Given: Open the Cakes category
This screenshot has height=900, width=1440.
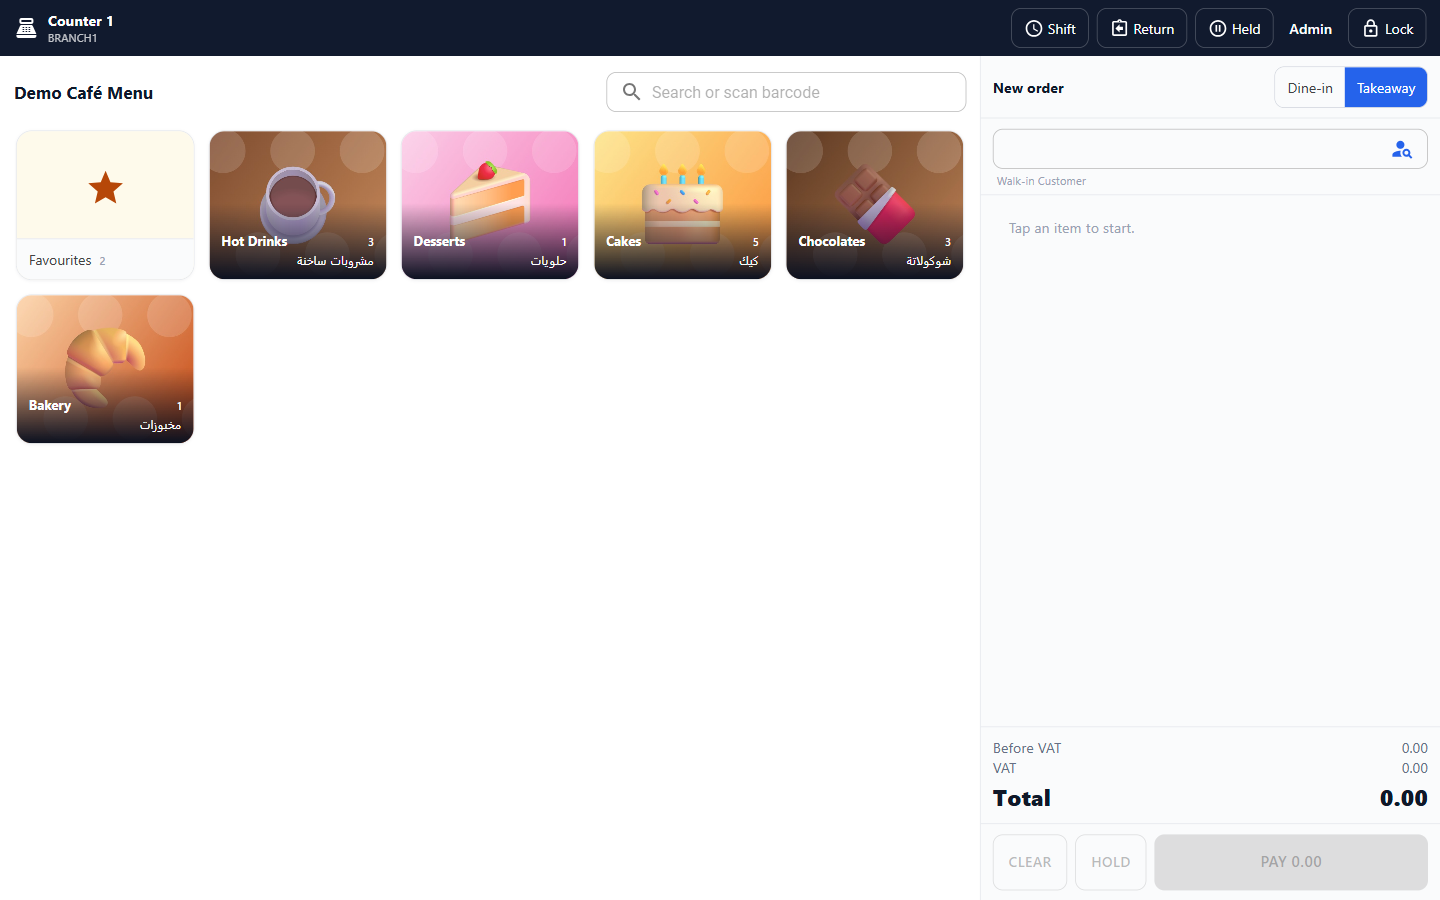Looking at the screenshot, I should coord(683,205).
